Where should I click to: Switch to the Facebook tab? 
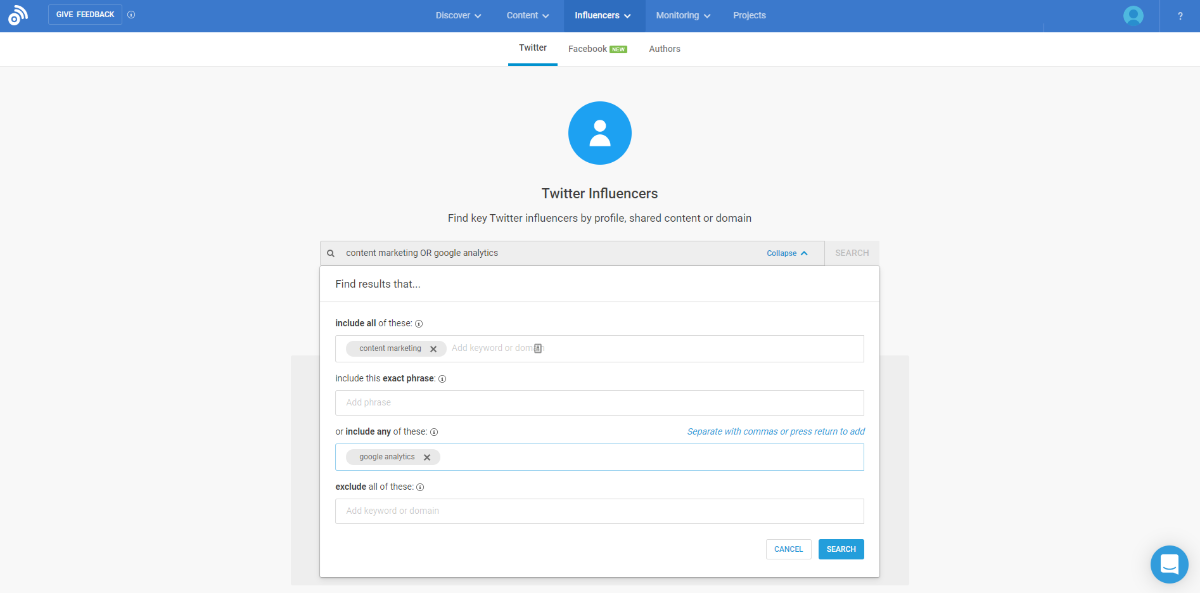click(x=589, y=47)
